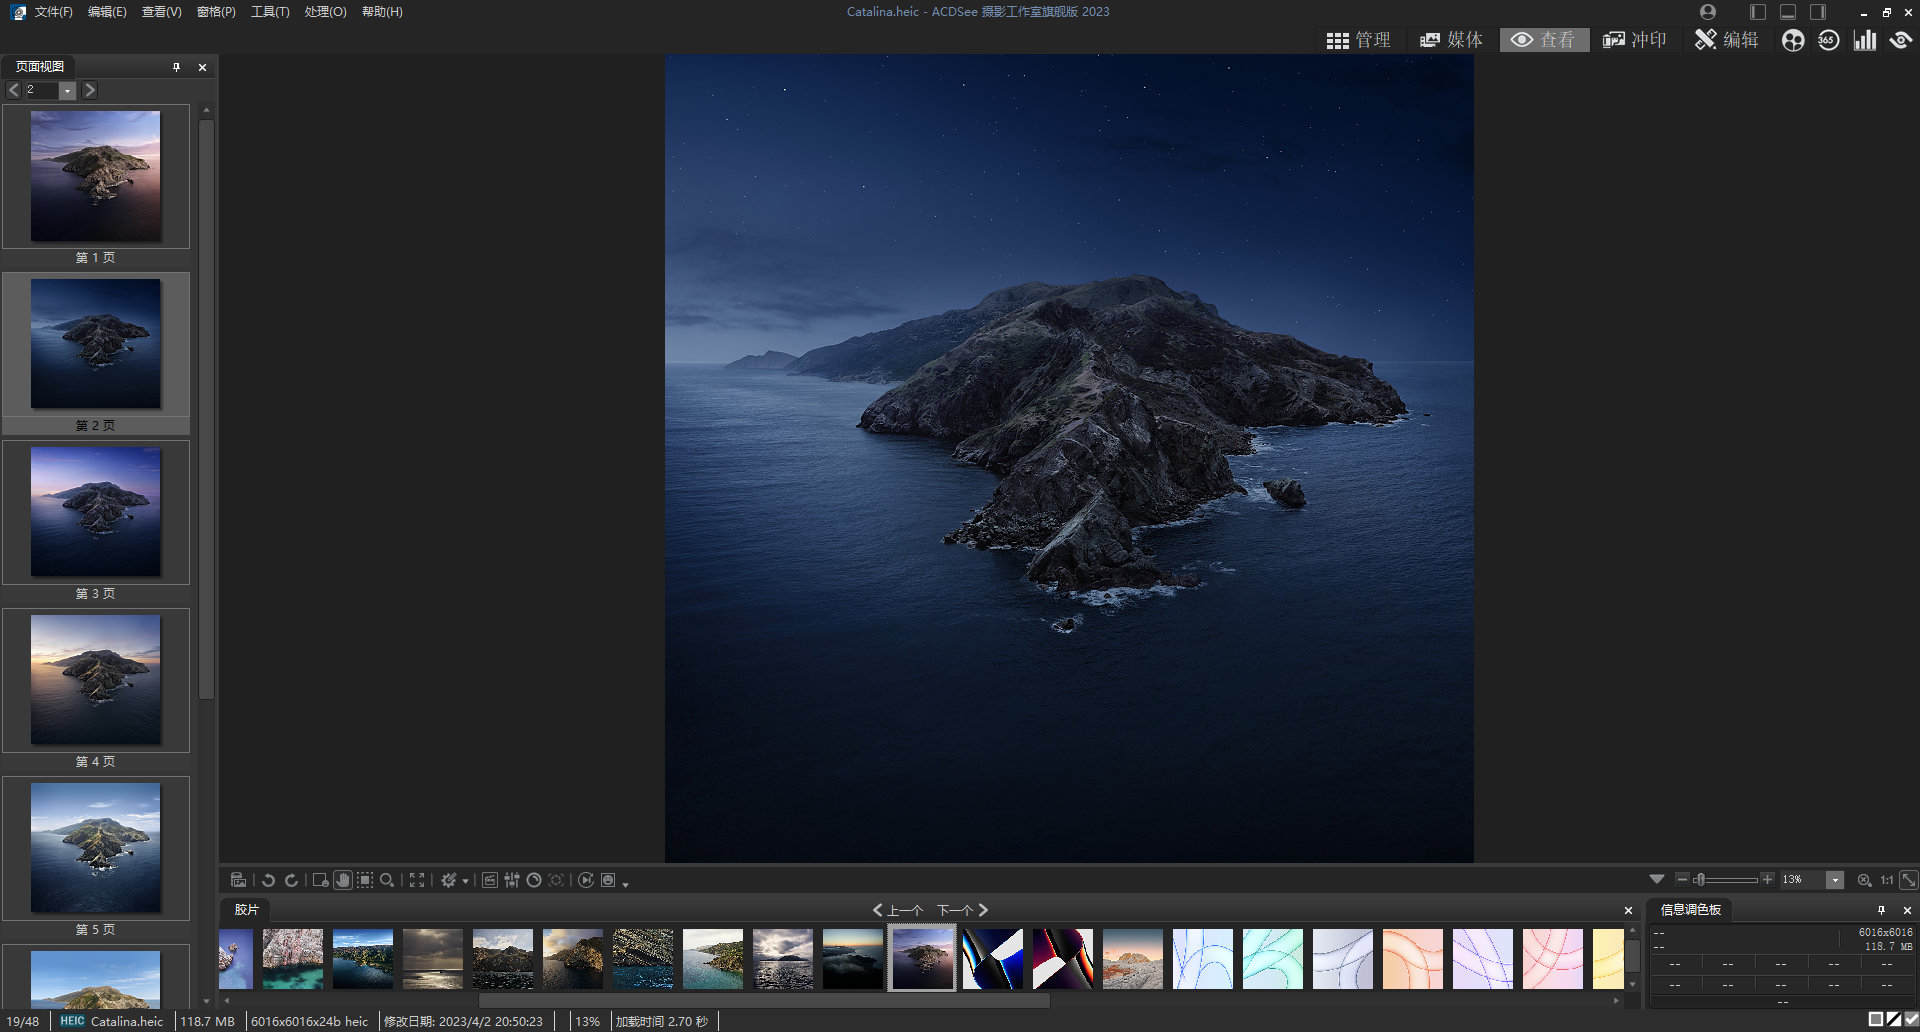Viewport: 1920px width, 1032px height.
Task: Toggle the right panel layout
Action: coord(1818,12)
